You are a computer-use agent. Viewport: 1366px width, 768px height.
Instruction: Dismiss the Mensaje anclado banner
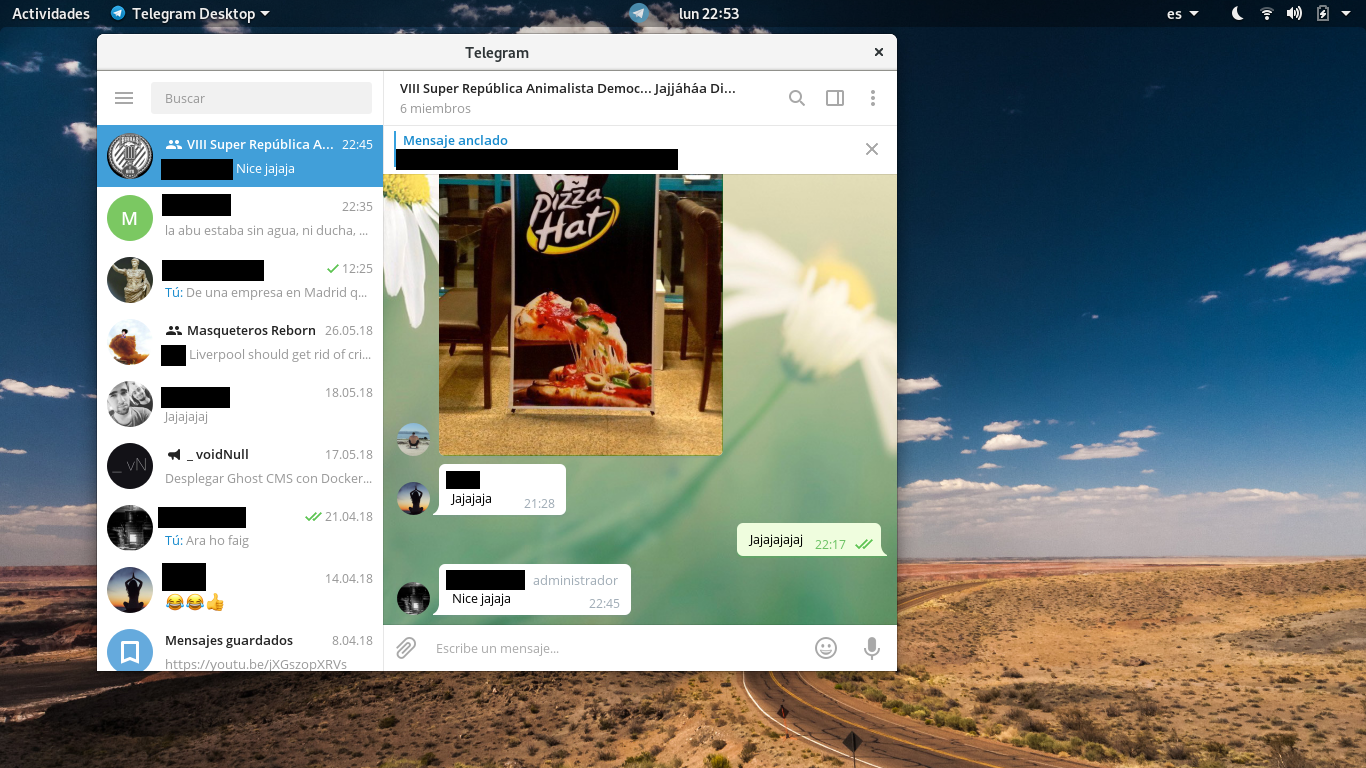871,149
